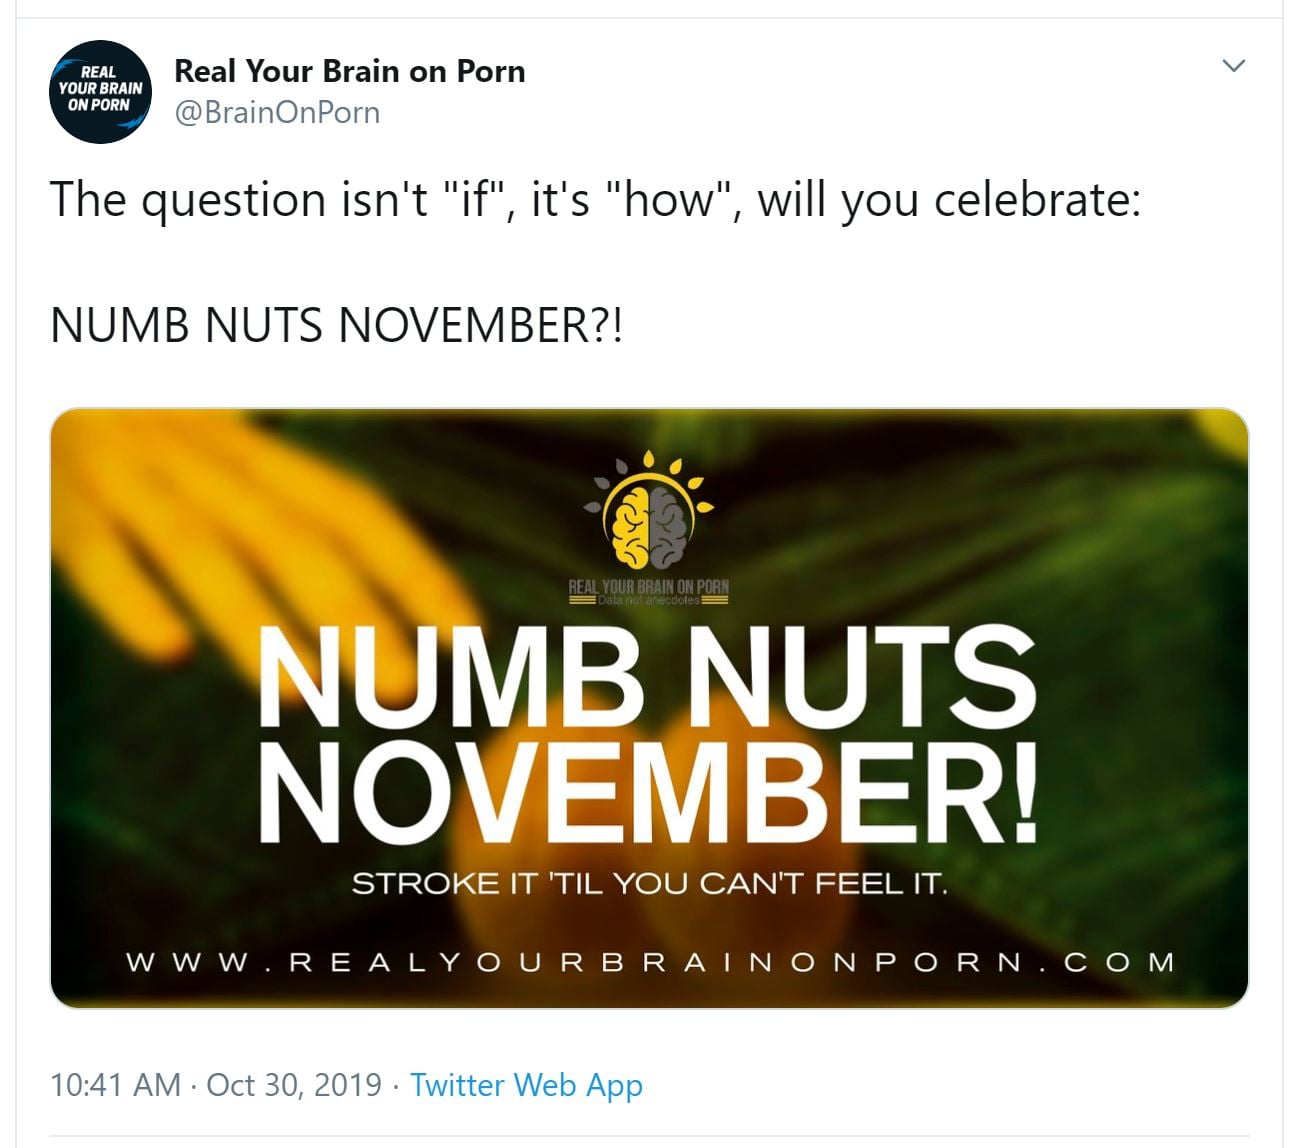The width and height of the screenshot is (1293, 1148).
Task: Click the 'Data not anecdotes' logo subtitle
Action: tap(649, 600)
